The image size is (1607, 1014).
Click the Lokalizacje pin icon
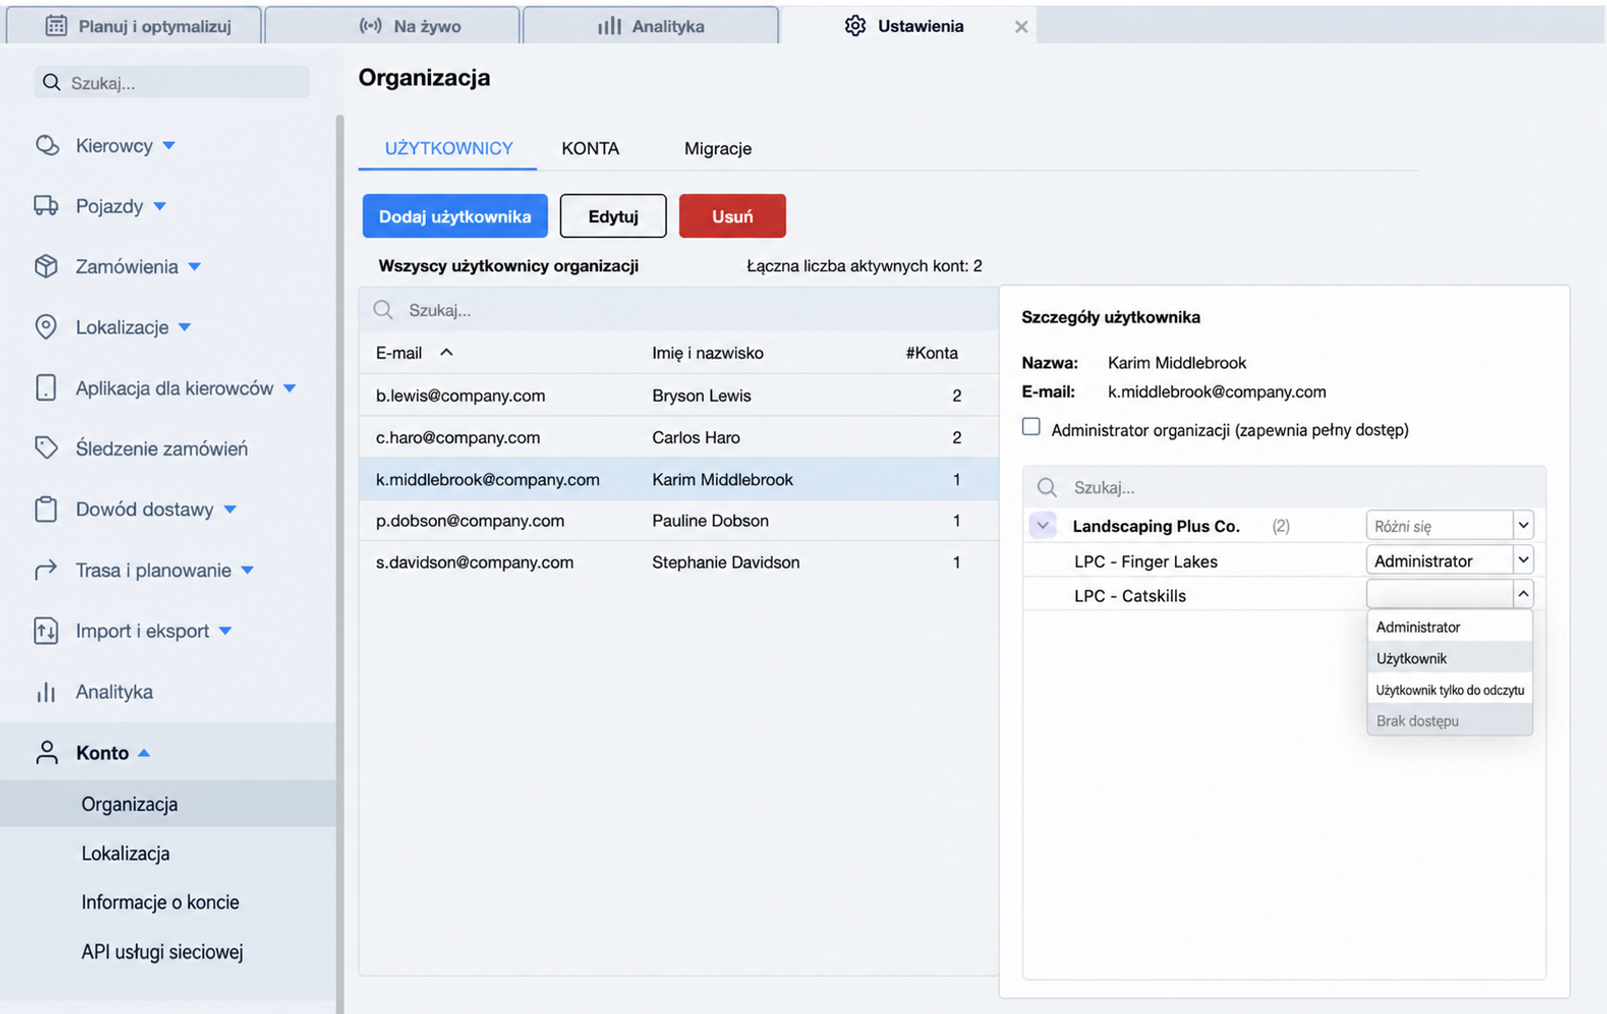46,327
